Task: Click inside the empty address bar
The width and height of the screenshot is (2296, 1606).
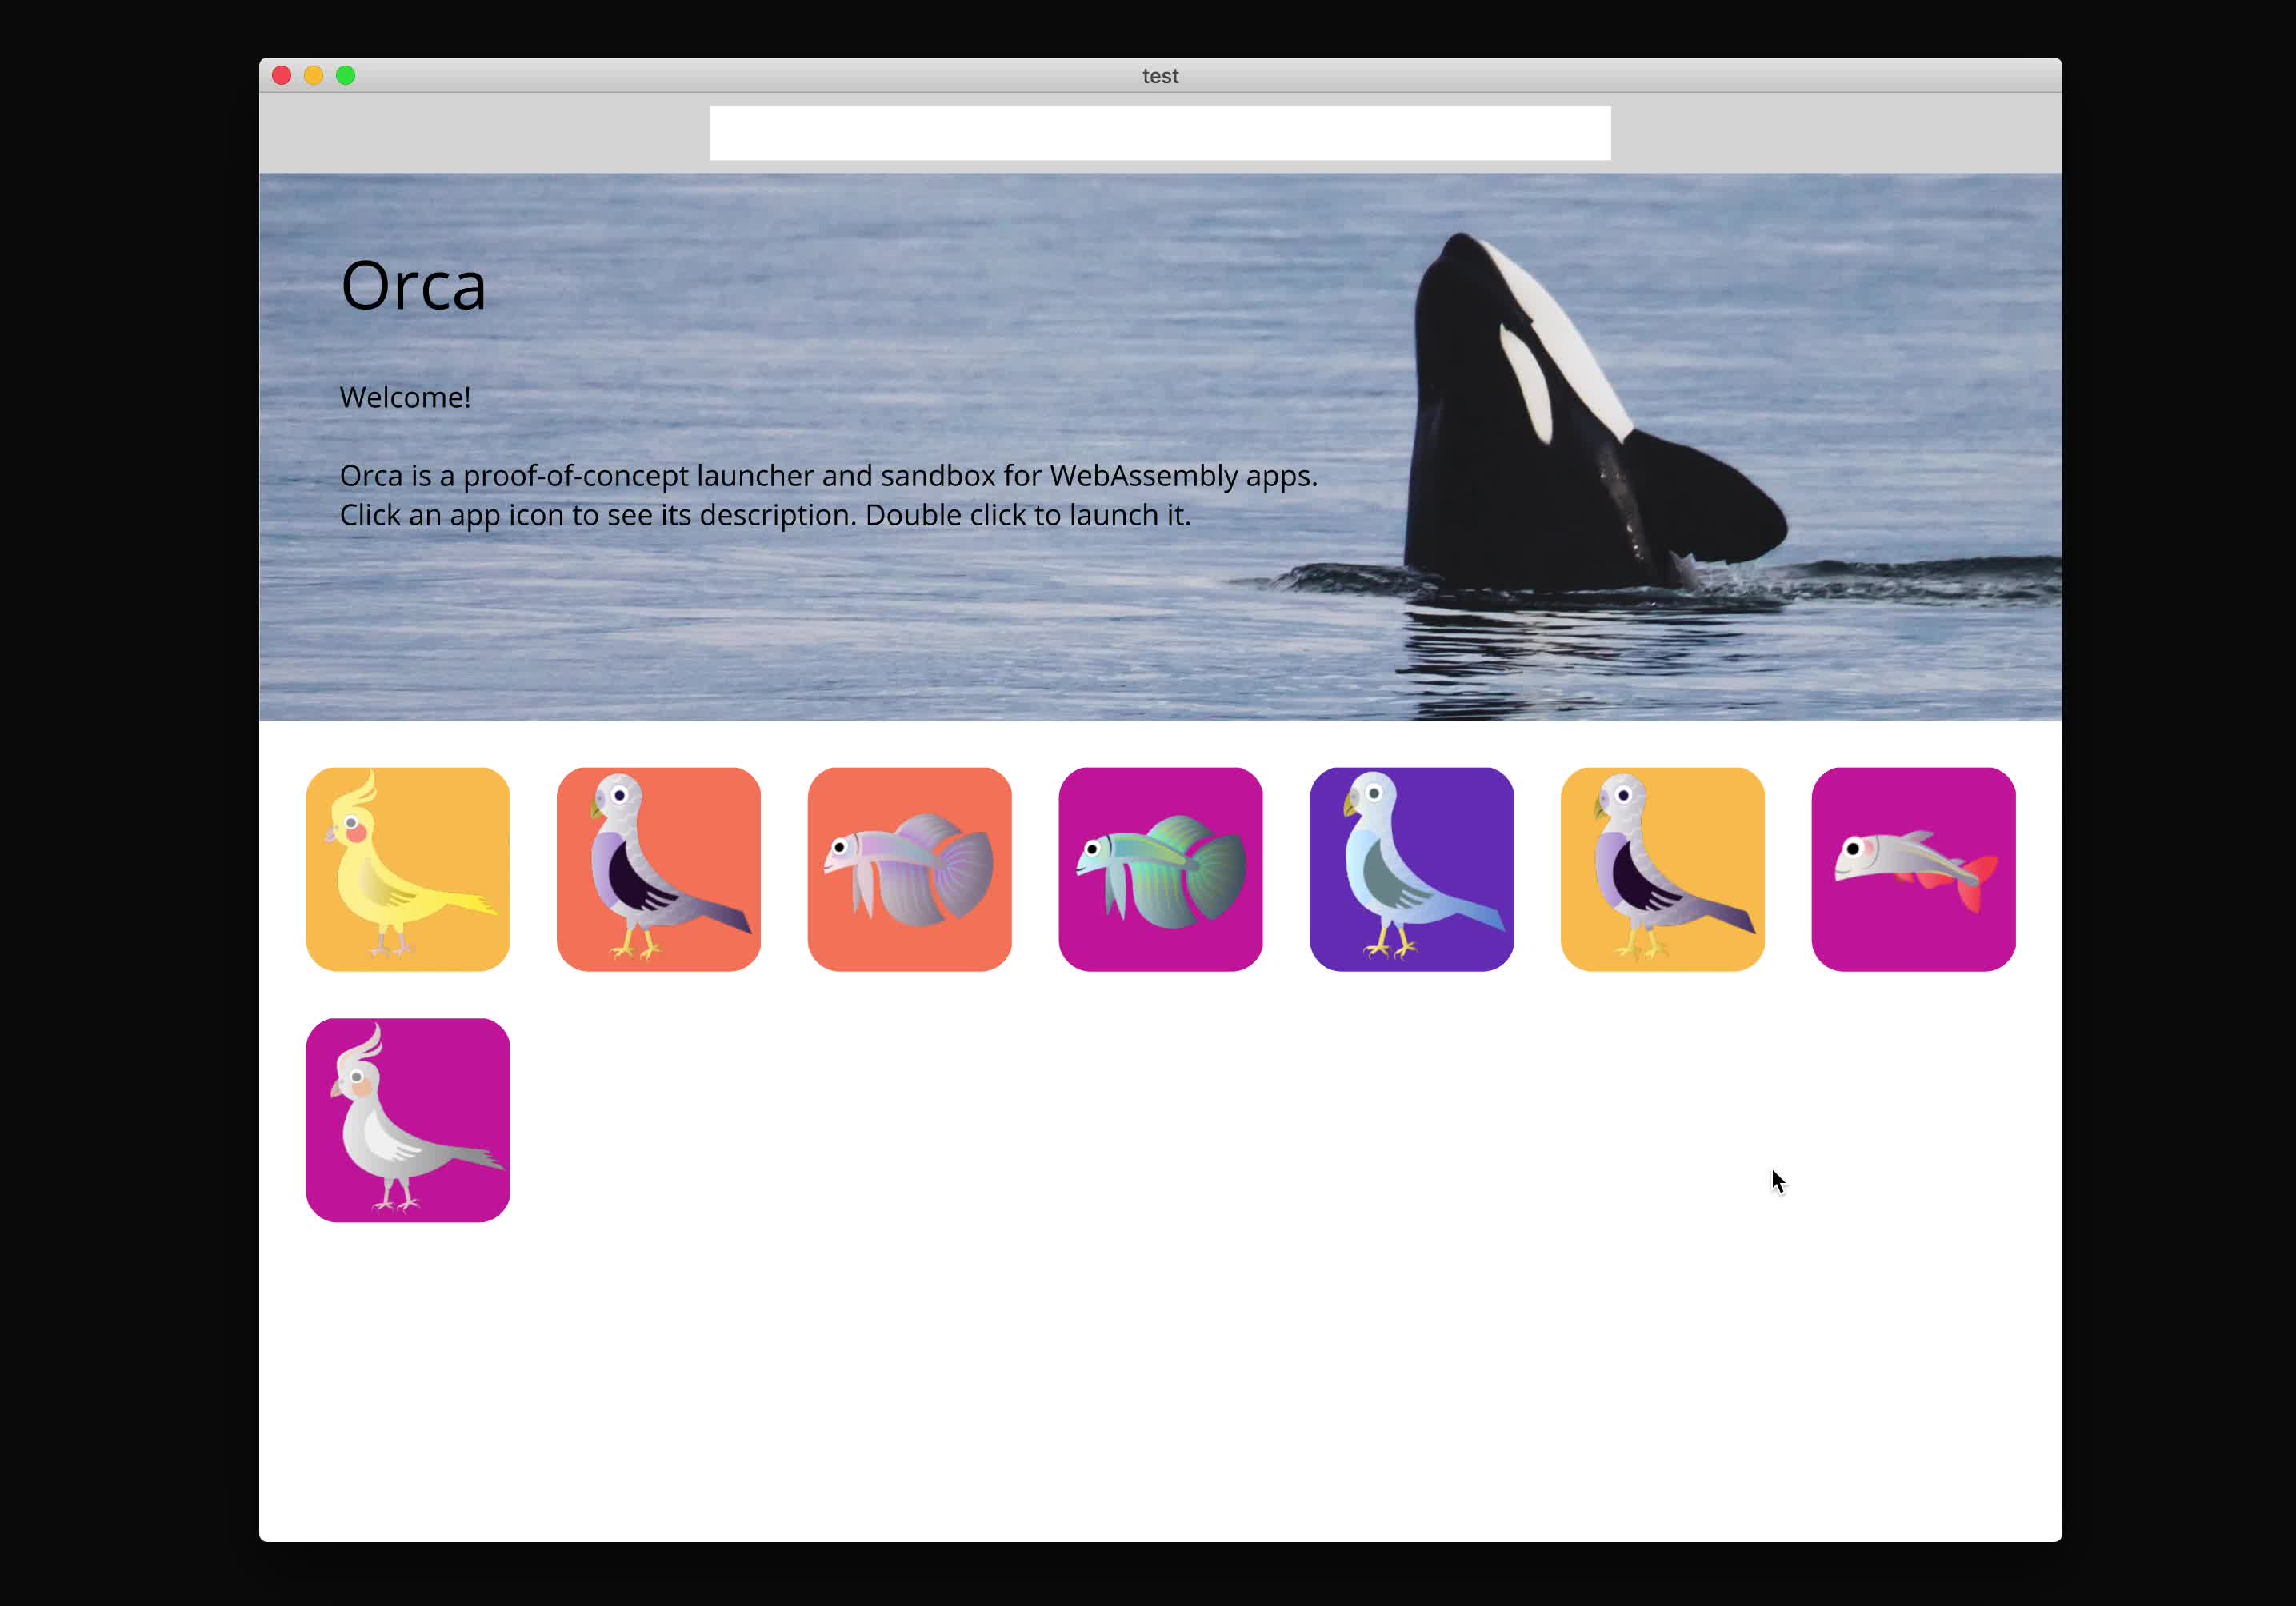Action: (x=1159, y=130)
